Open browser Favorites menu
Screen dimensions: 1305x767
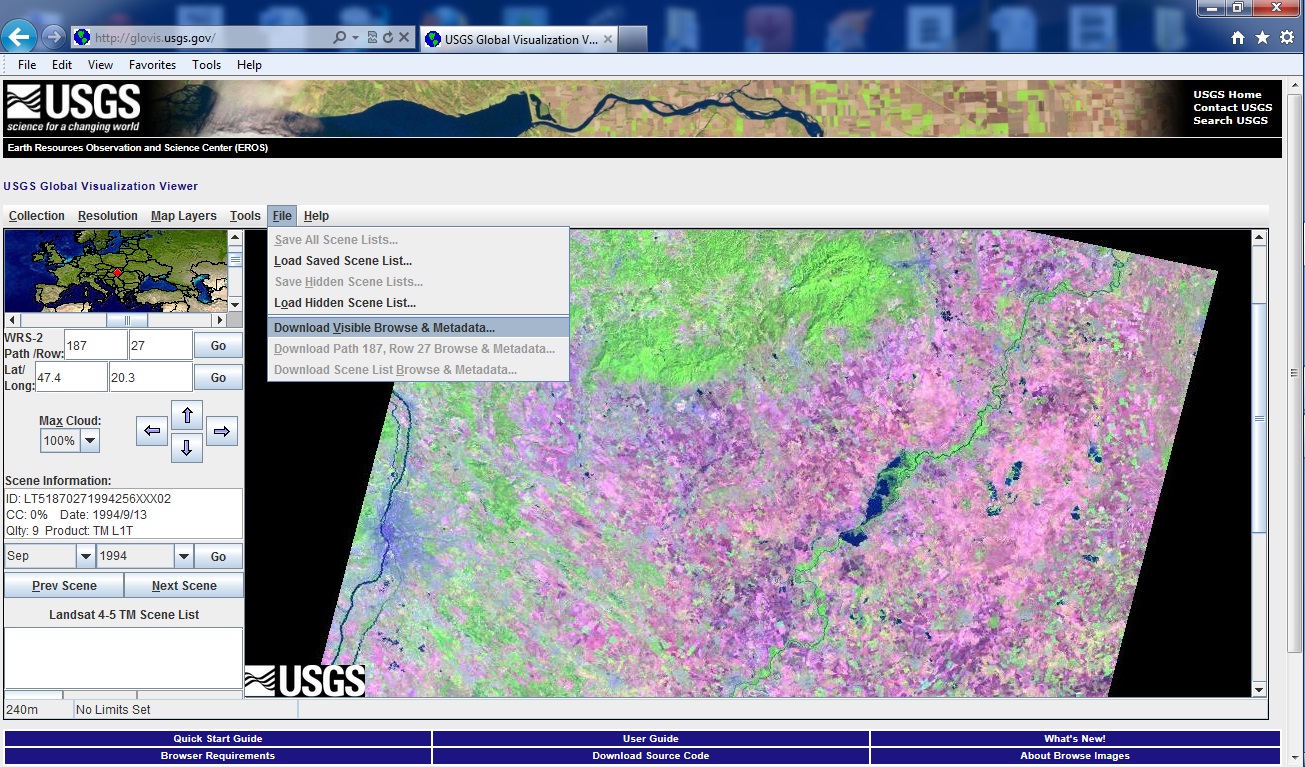152,65
